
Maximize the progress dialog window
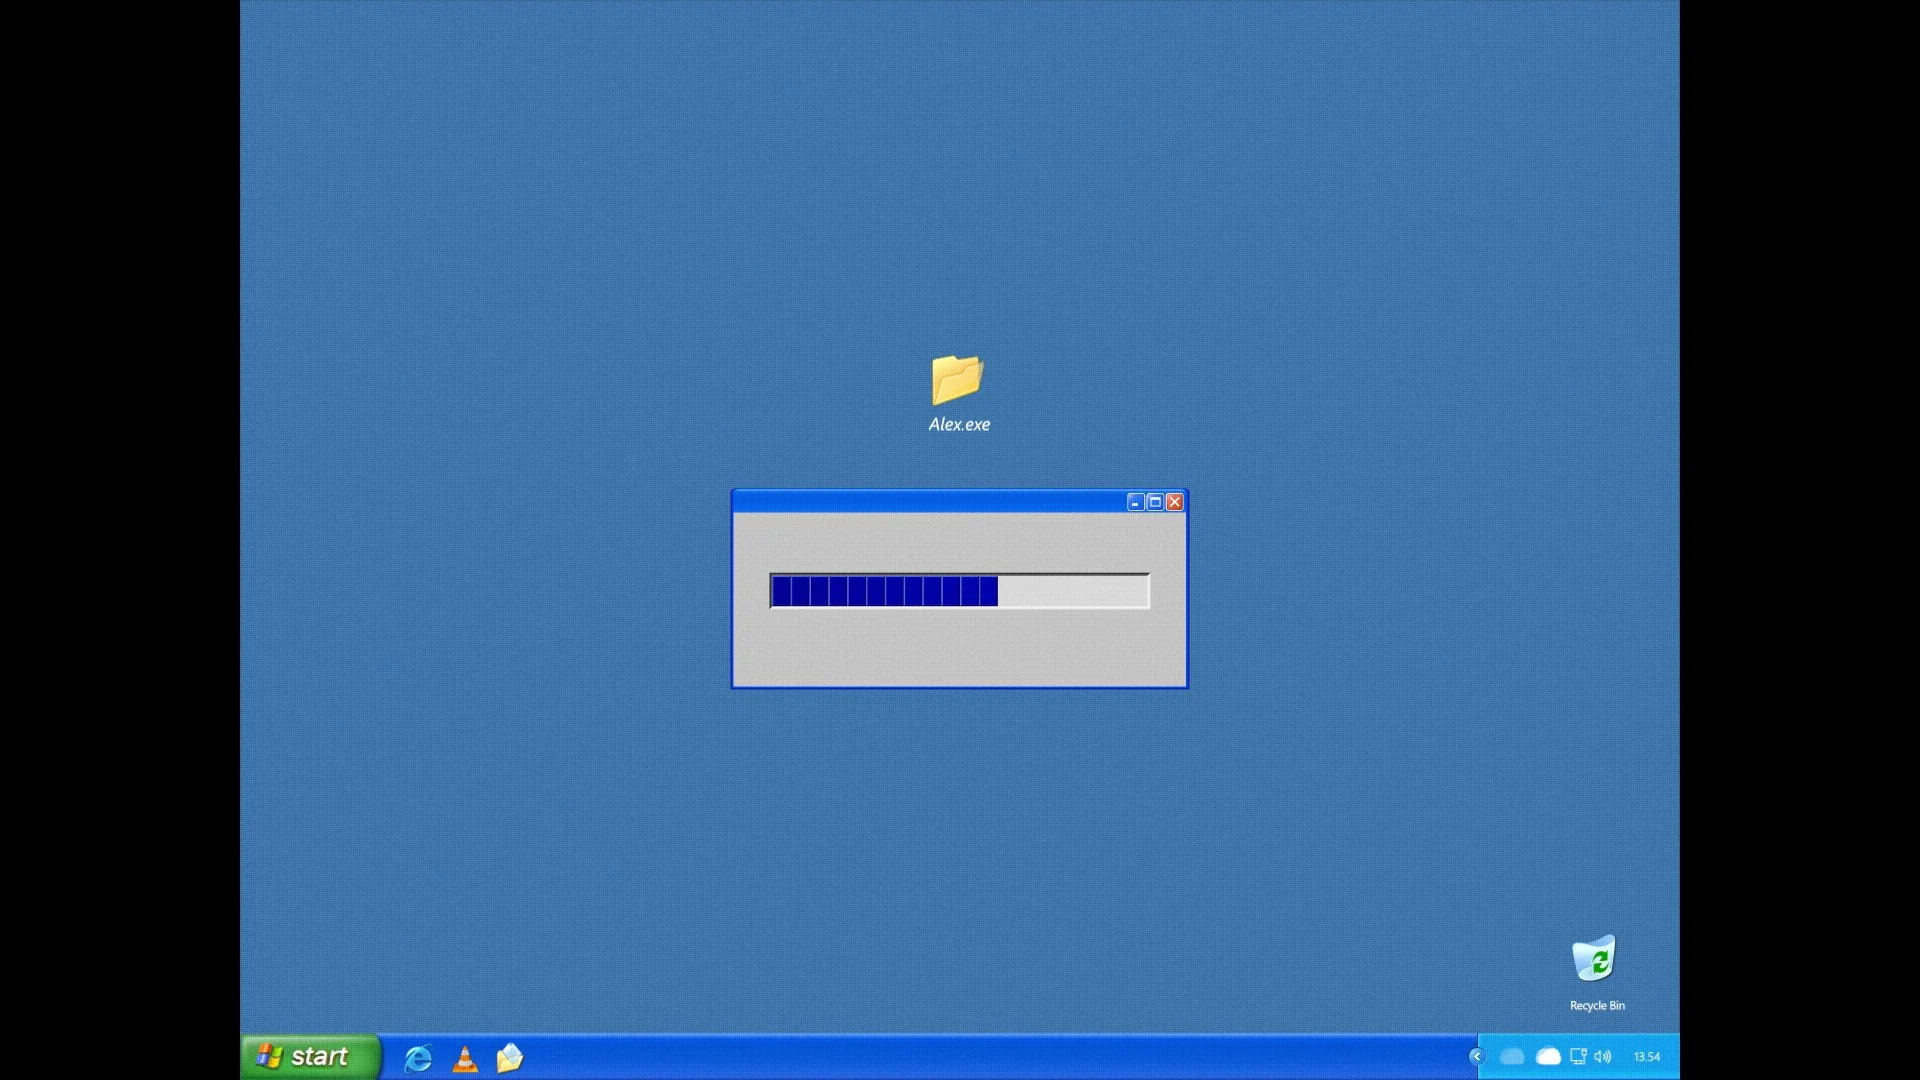click(1155, 502)
